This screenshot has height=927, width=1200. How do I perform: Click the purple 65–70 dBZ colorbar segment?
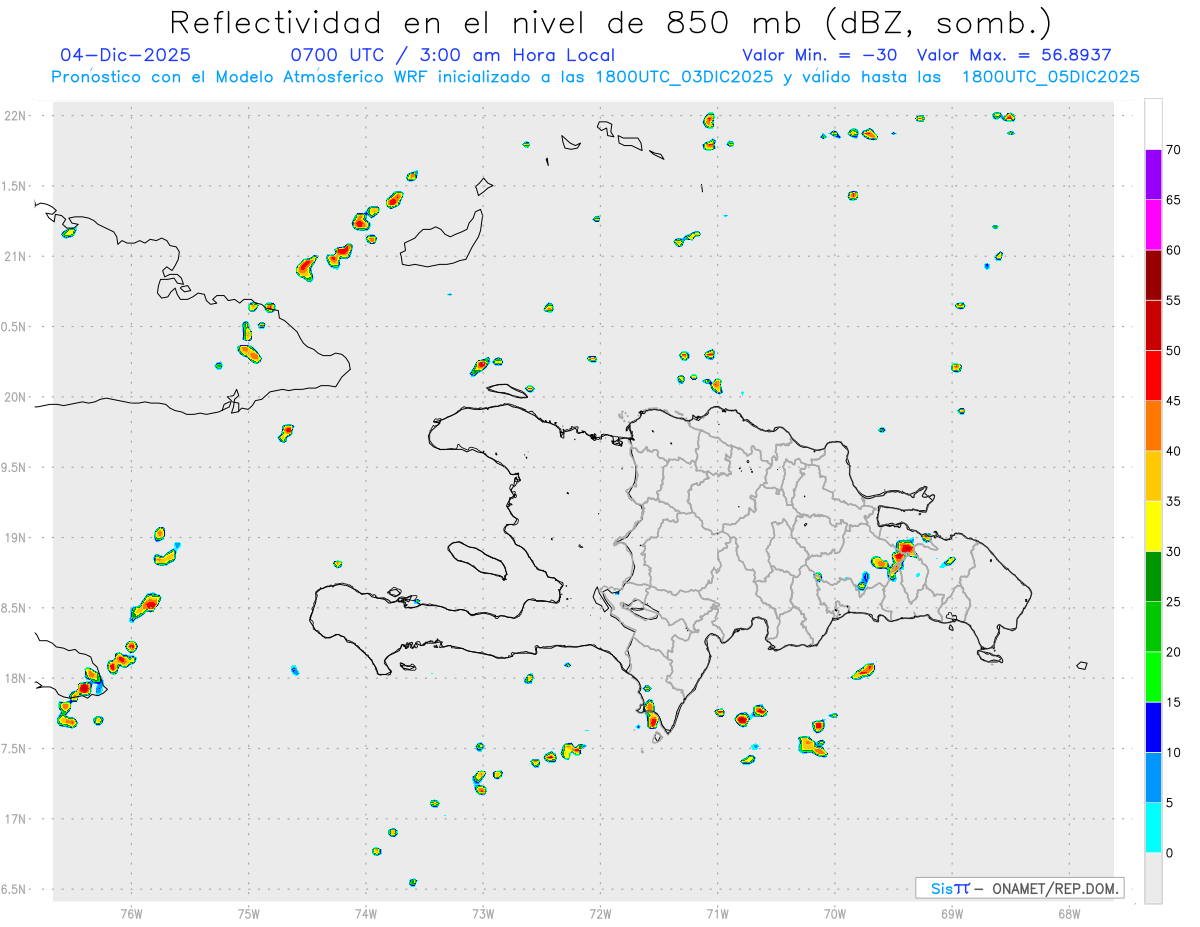click(x=1153, y=175)
